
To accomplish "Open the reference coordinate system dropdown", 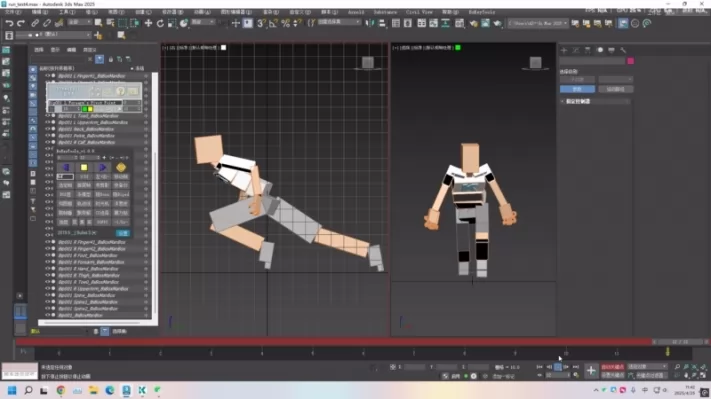I will click(x=203, y=22).
